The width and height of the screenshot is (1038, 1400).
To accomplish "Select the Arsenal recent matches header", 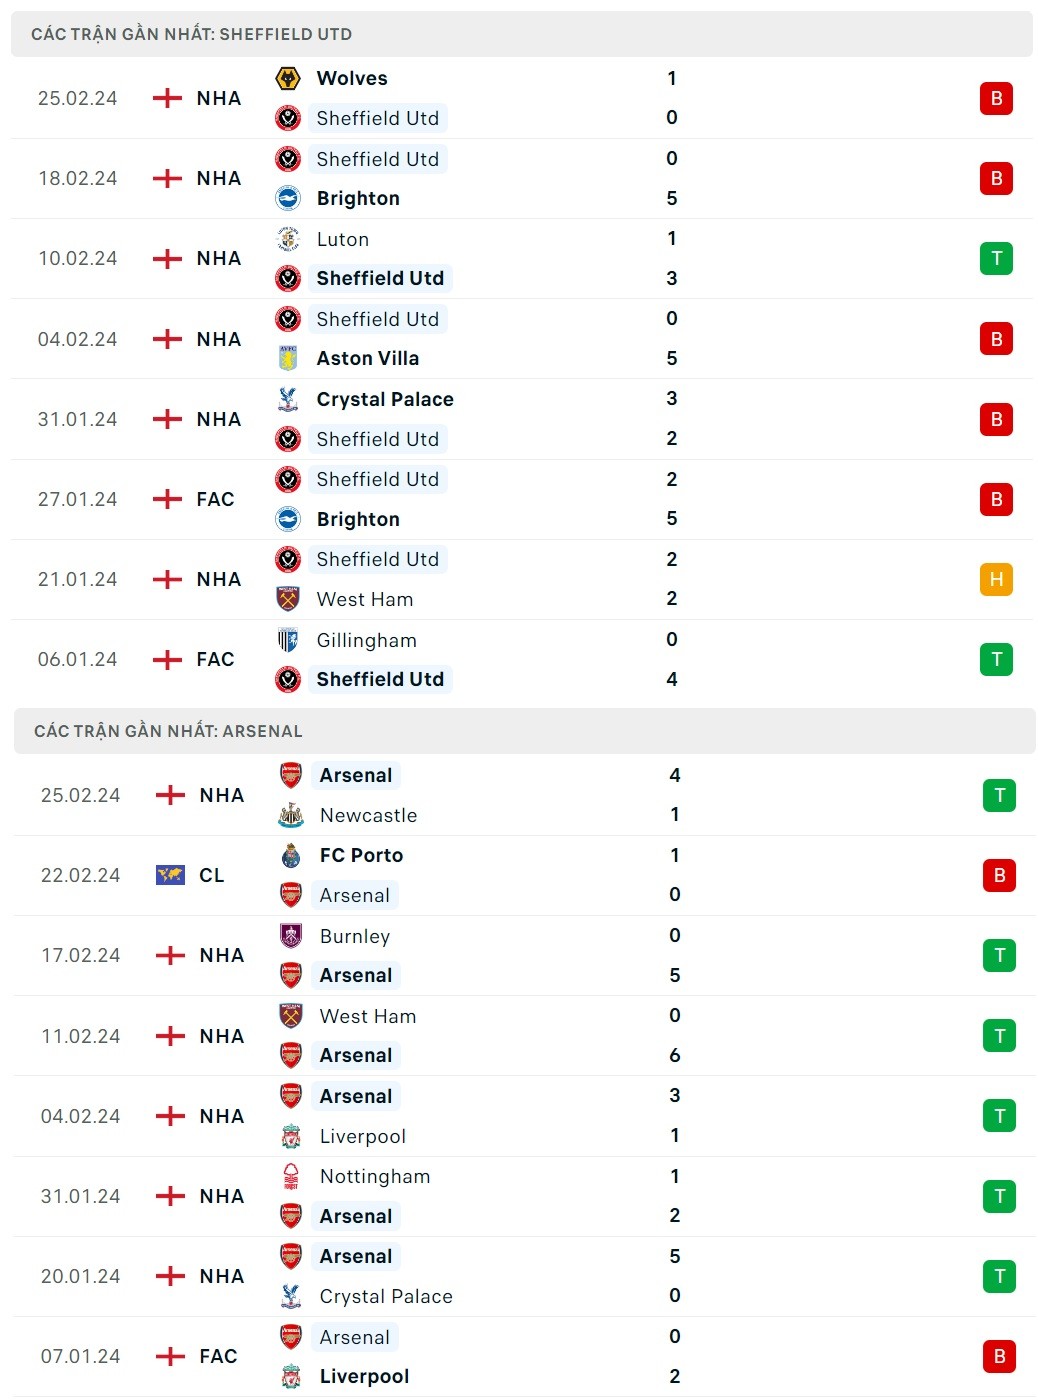I will pos(168,731).
